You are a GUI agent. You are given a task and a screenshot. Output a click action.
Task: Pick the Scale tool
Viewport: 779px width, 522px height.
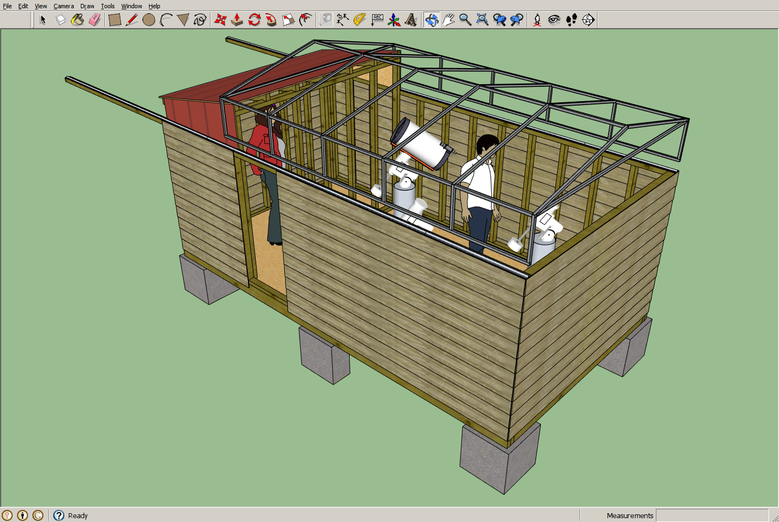[x=289, y=20]
